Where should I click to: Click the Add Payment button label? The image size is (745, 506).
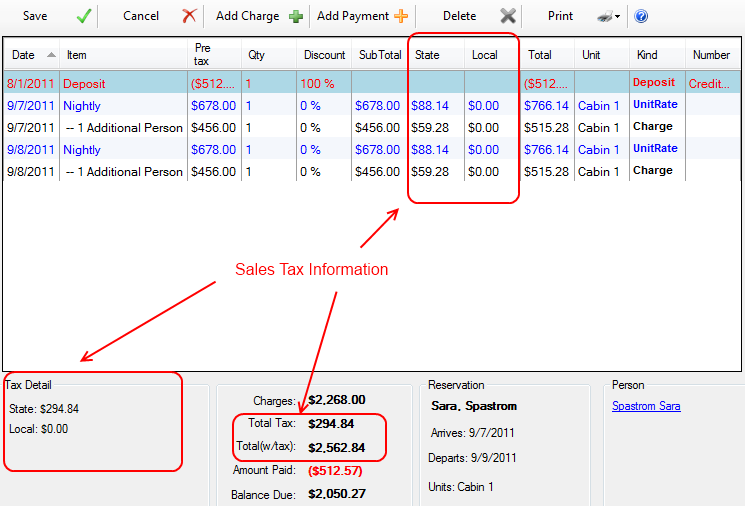[x=353, y=16]
